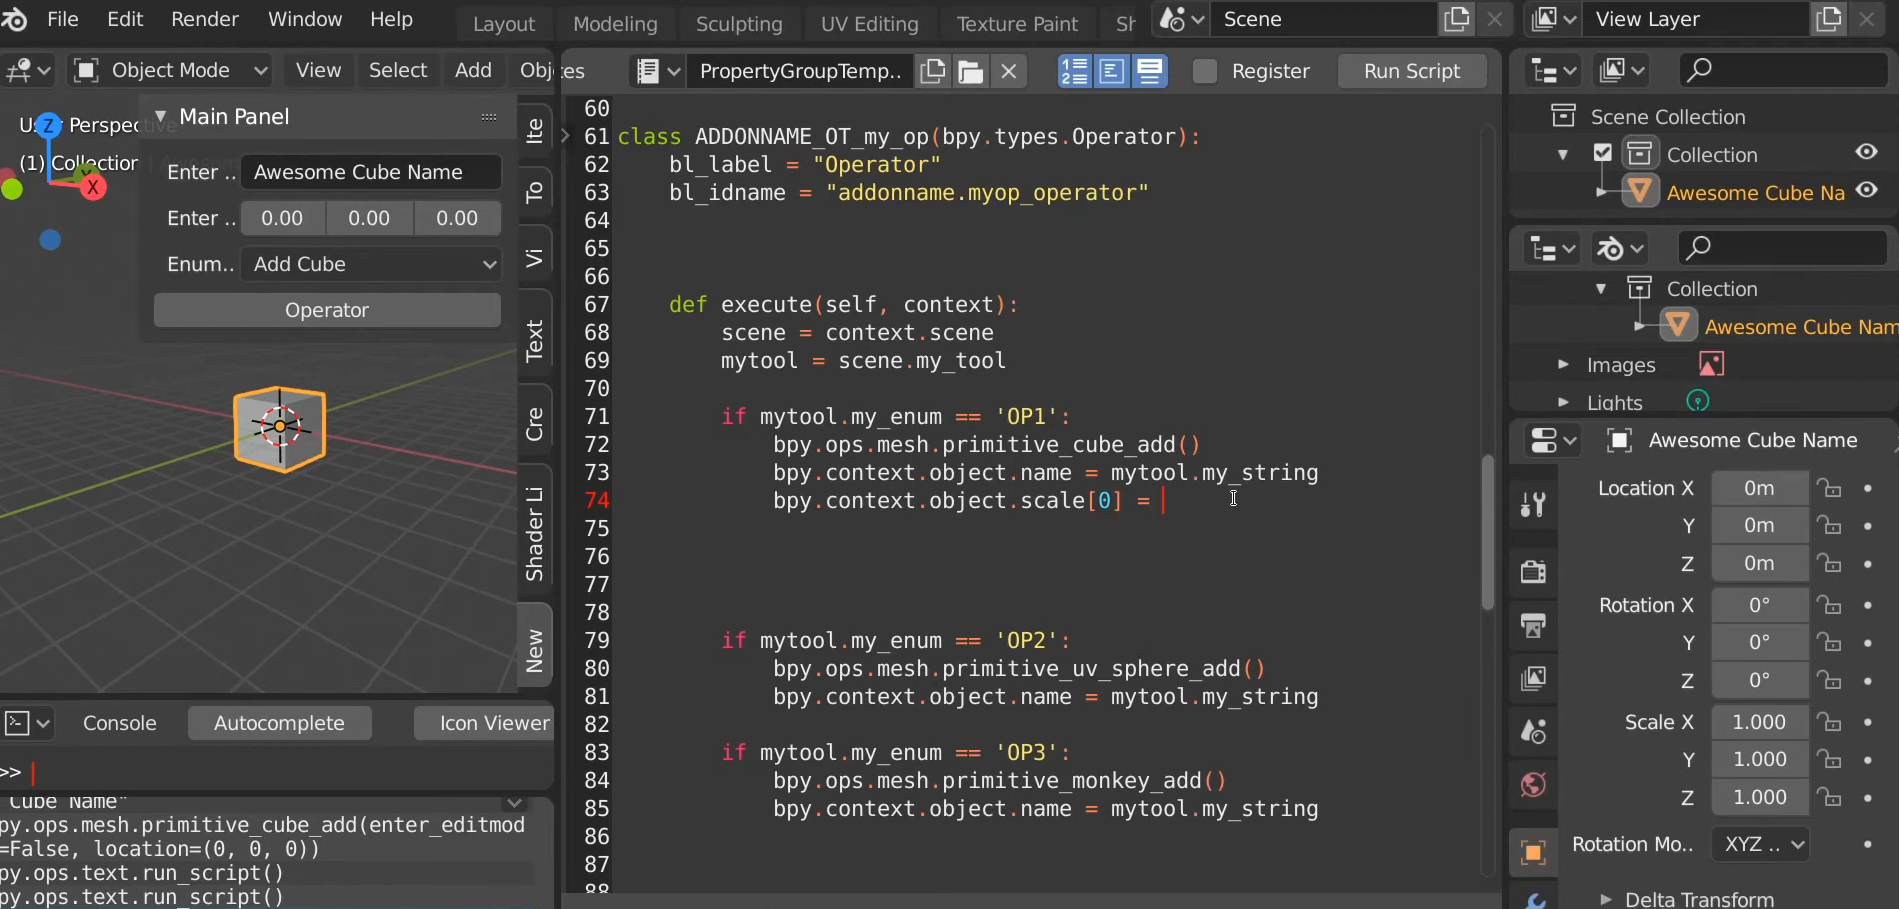This screenshot has height=909, width=1899.
Task: Open the Output properties printer tab
Action: pos(1533,626)
